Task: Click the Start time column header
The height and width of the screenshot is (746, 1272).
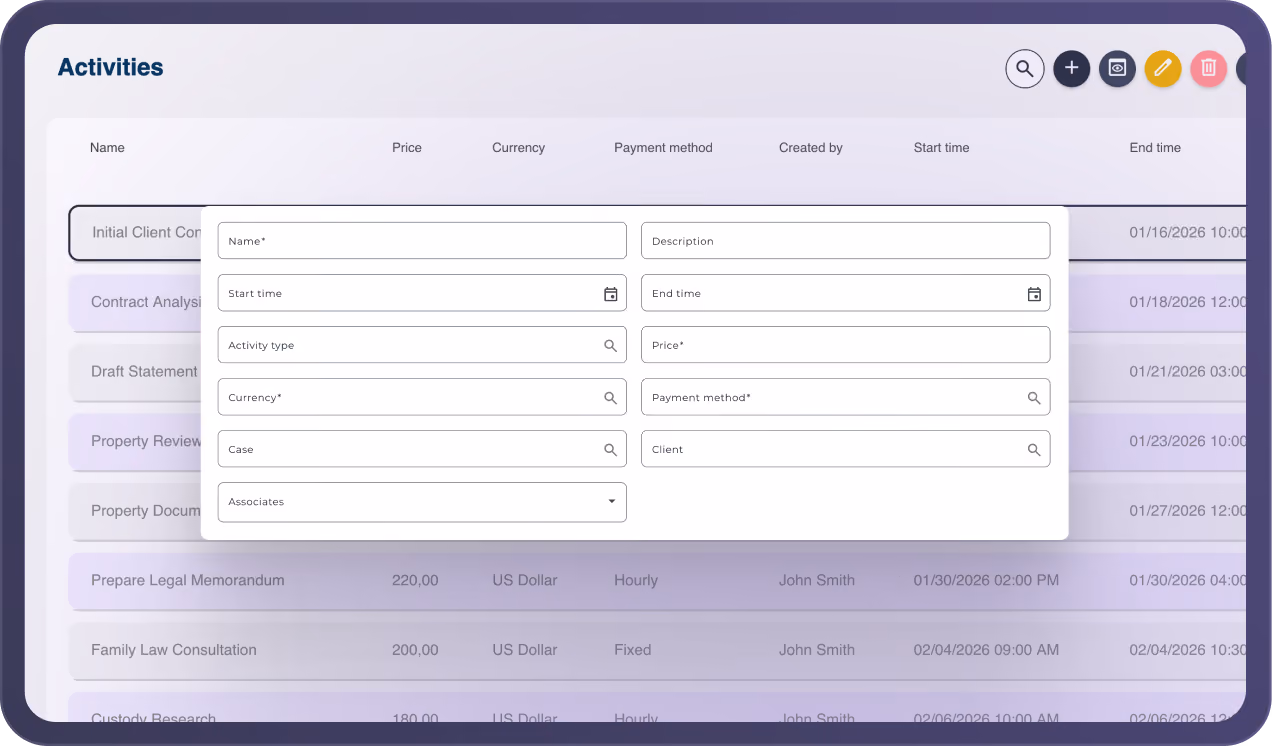Action: click(941, 148)
